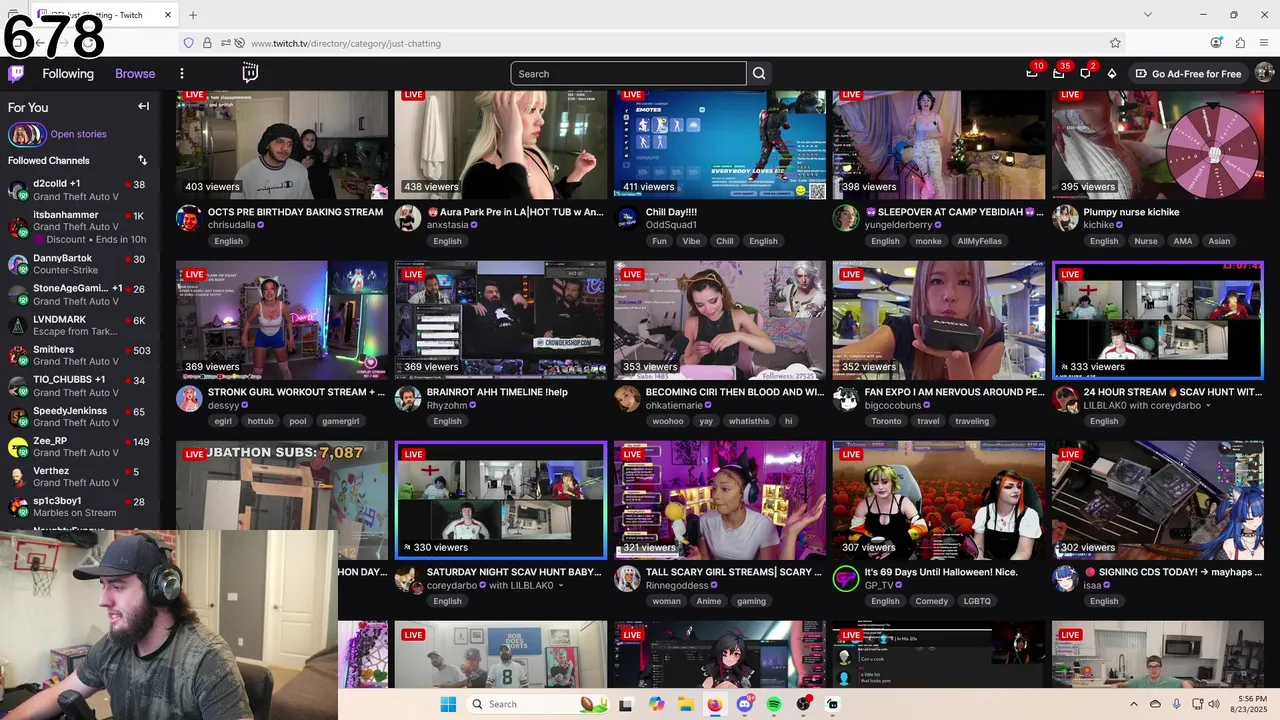Open a new browser tab
The width and height of the screenshot is (1280, 720).
193,15
